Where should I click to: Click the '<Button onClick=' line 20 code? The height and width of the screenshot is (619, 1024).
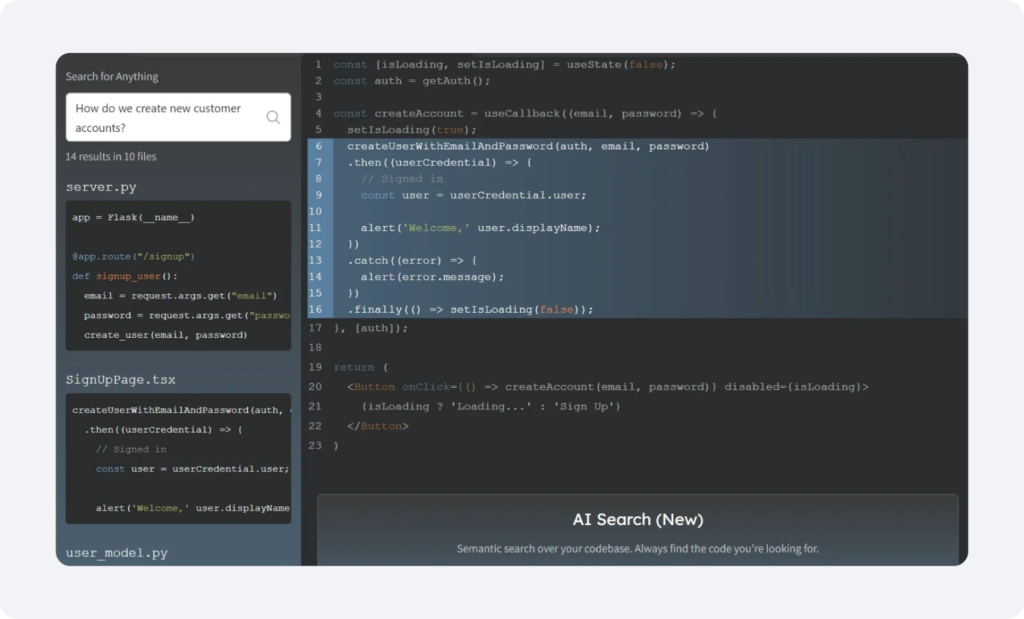click(x=607, y=387)
